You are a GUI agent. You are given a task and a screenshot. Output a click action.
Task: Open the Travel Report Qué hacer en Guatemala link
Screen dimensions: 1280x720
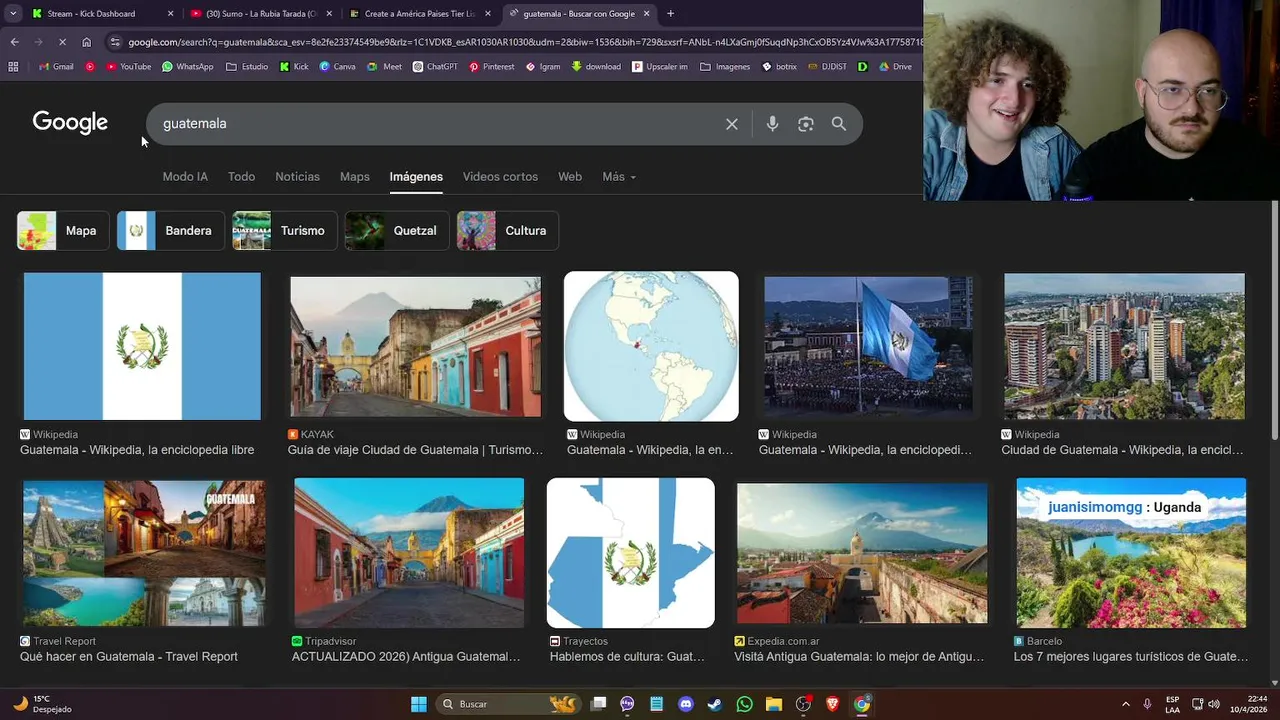pyautogui.click(x=129, y=657)
